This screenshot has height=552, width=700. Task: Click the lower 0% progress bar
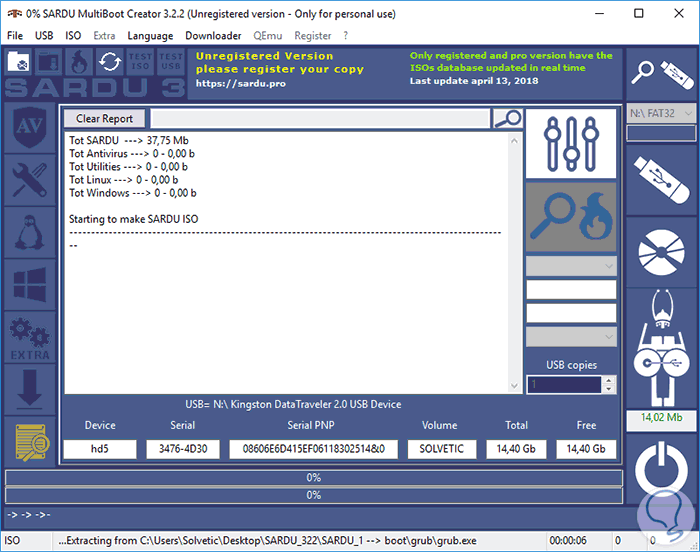(313, 495)
